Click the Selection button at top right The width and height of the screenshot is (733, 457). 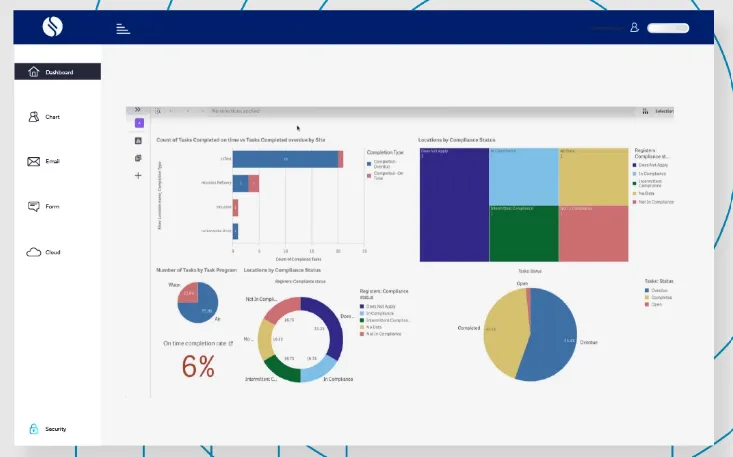click(x=664, y=111)
